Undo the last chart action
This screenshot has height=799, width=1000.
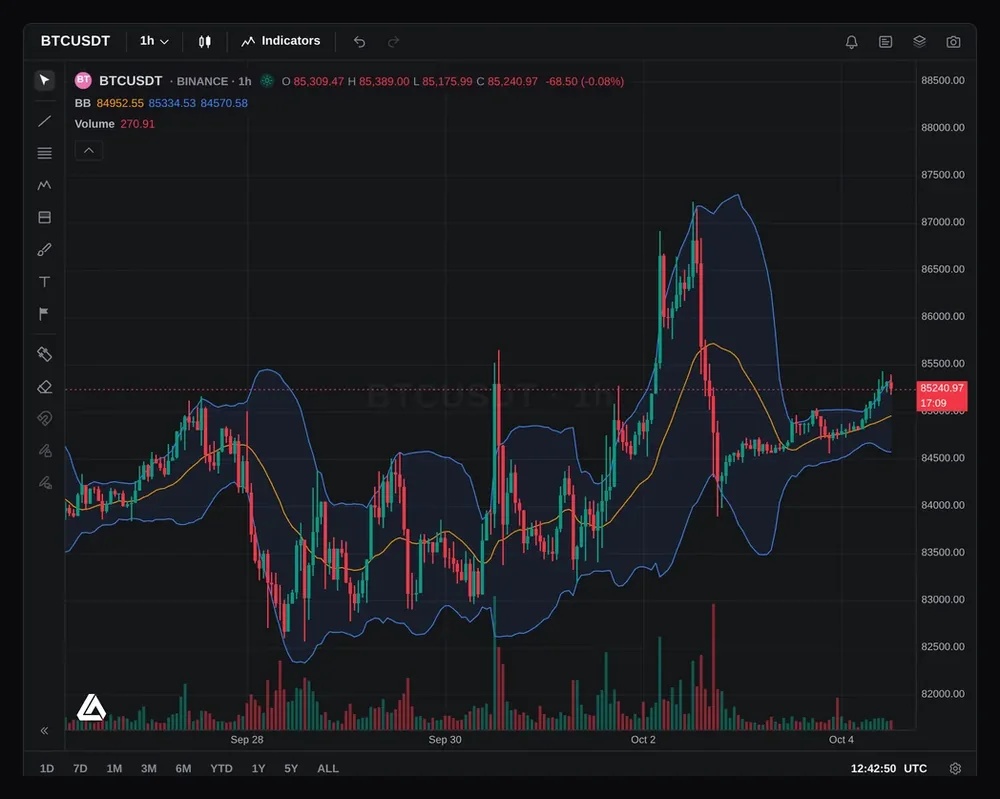(x=360, y=41)
